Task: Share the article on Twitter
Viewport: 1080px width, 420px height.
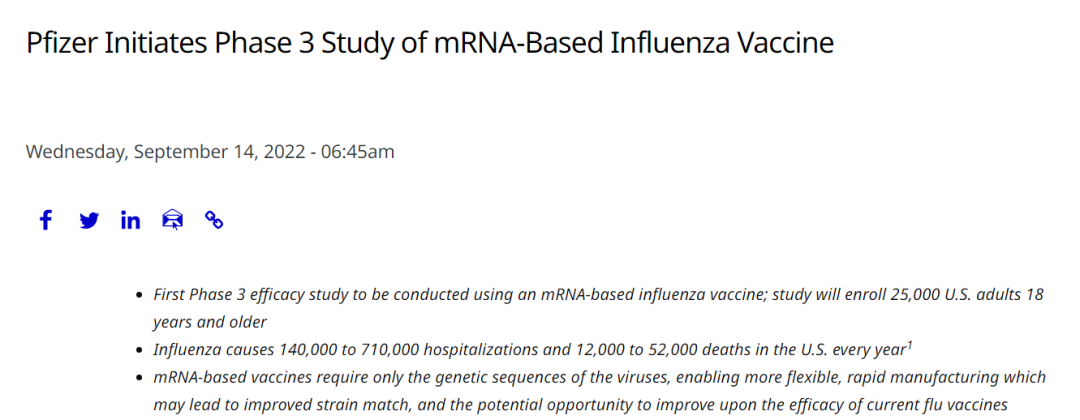Action: tap(89, 220)
